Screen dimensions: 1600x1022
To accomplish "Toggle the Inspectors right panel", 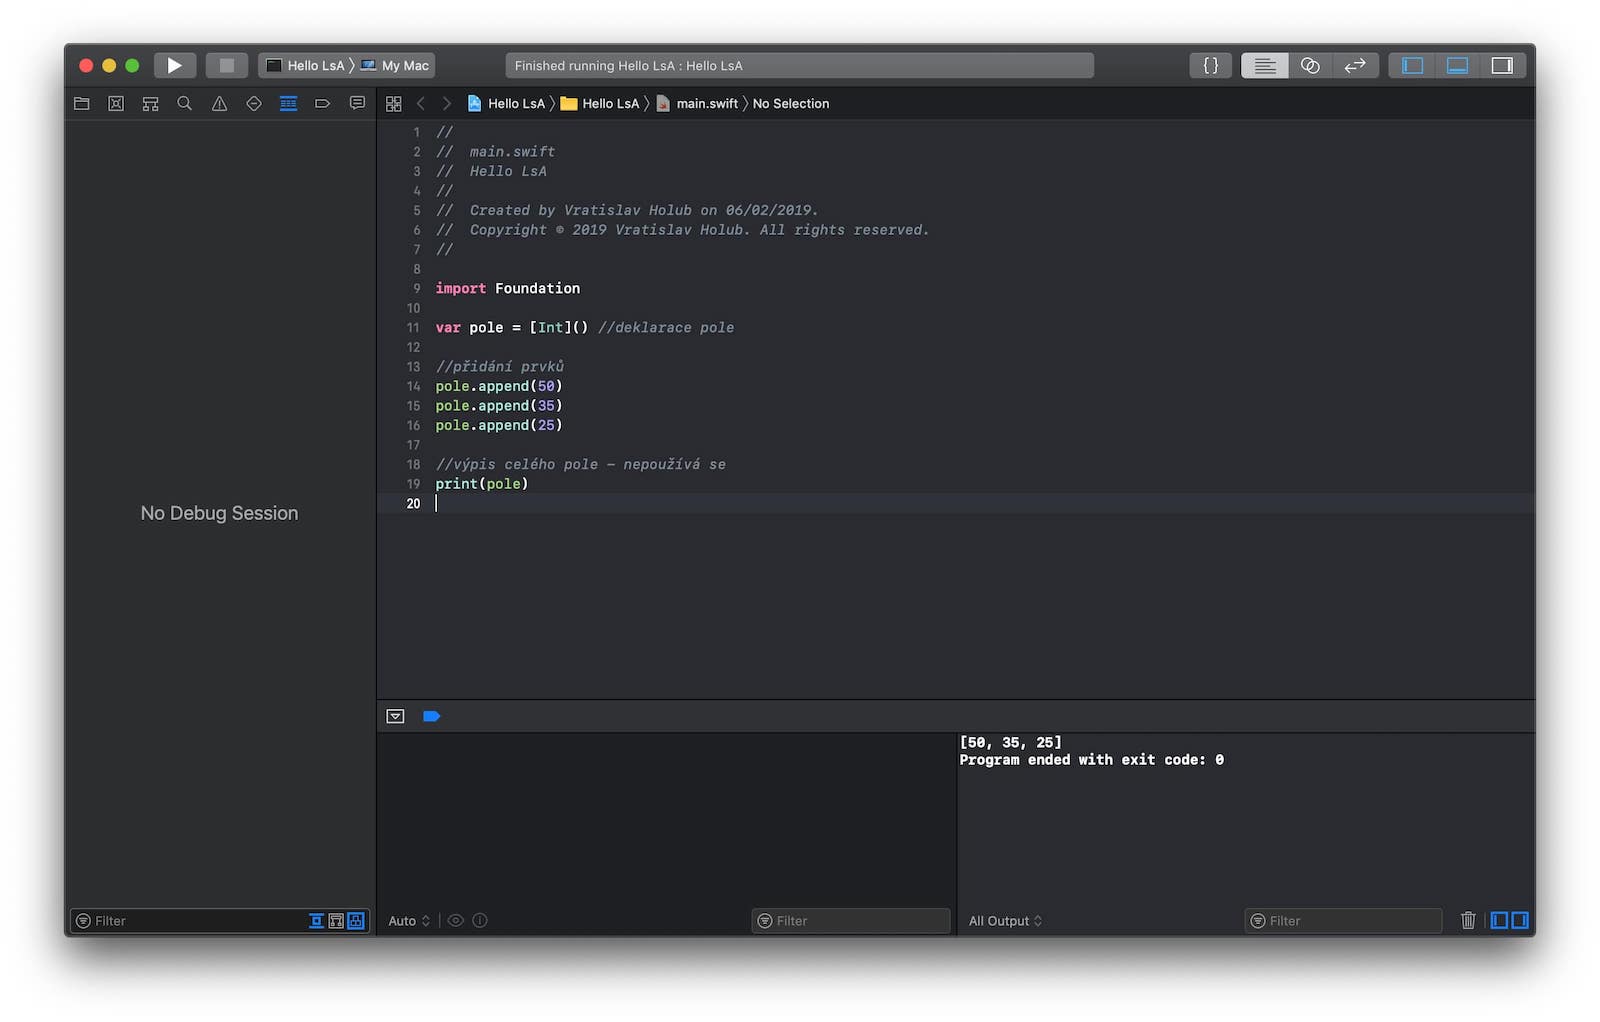I will click(x=1502, y=65).
